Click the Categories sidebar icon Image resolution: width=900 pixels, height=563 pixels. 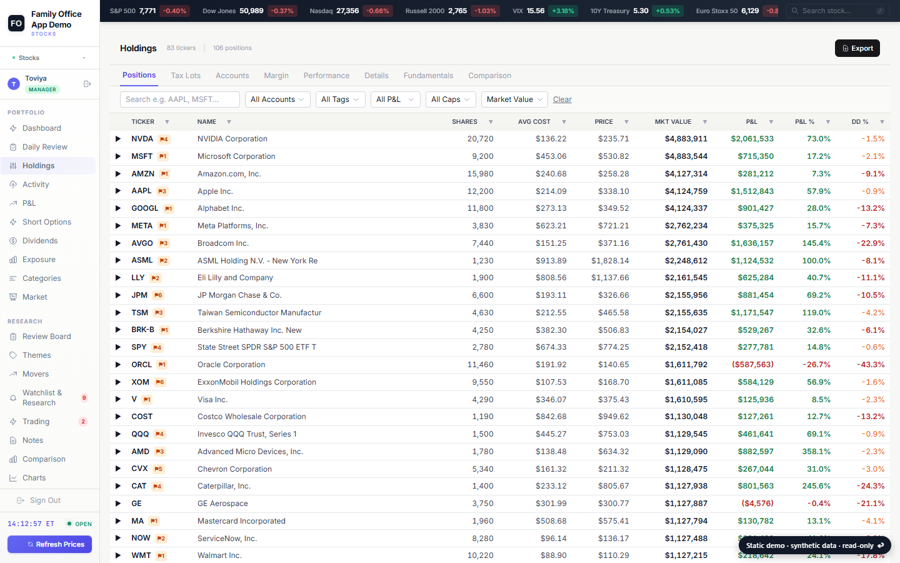coord(13,278)
